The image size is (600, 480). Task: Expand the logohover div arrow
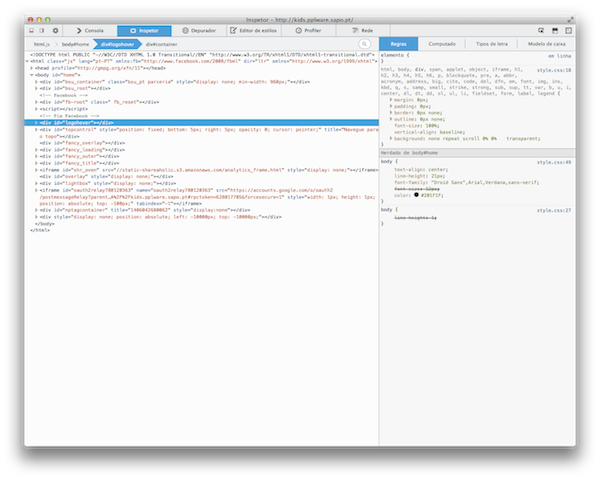(37, 123)
